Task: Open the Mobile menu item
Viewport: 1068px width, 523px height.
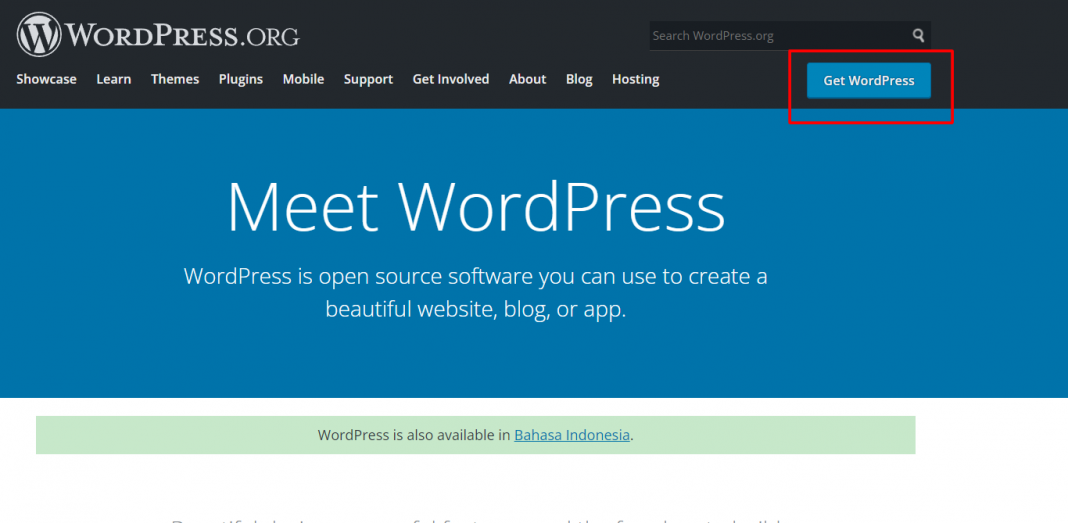Action: (303, 79)
